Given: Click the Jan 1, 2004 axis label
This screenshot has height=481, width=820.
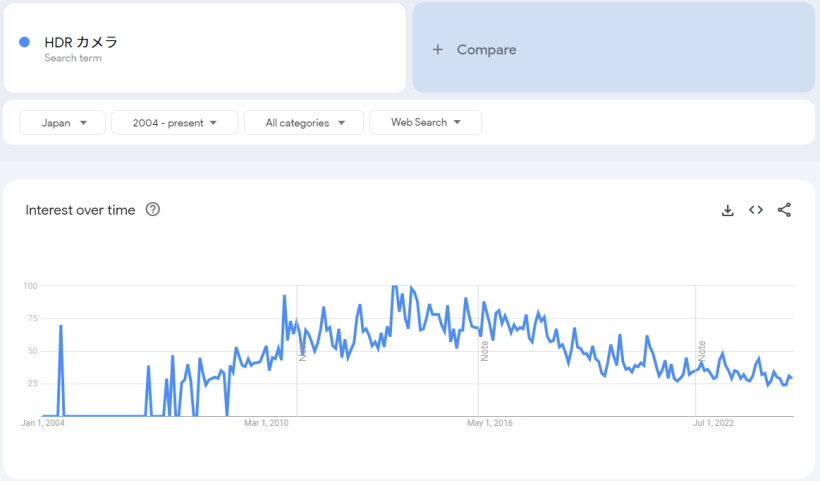Looking at the screenshot, I should click(x=42, y=423).
